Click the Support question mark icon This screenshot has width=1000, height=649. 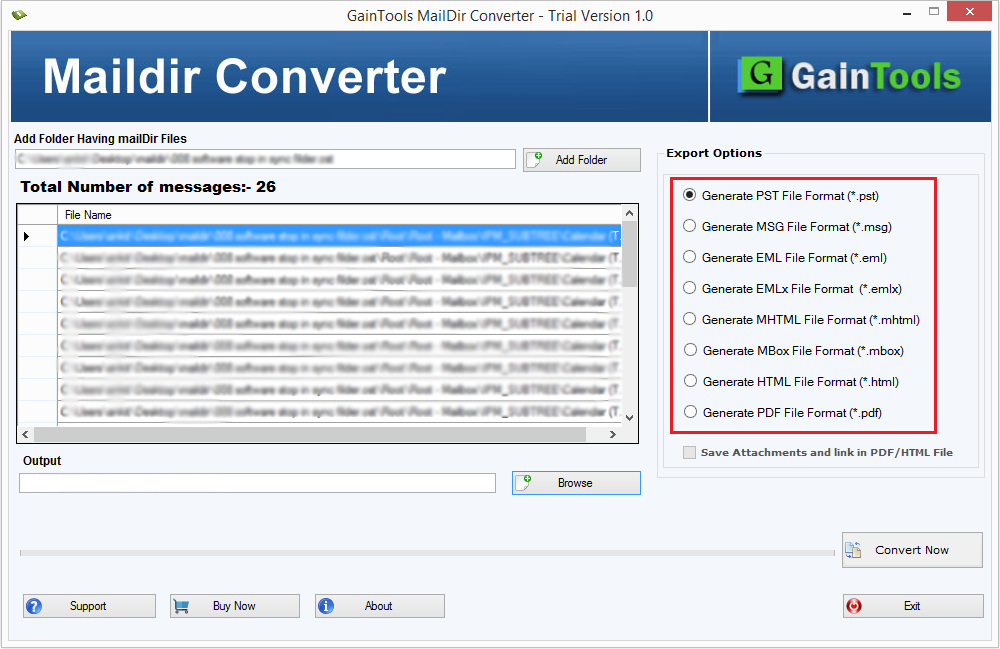coord(34,606)
